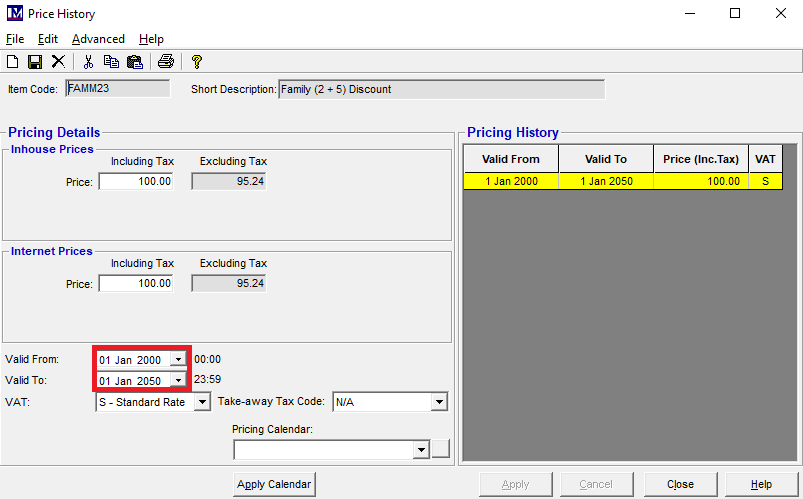Click the Save floppy disk icon

pos(35,62)
